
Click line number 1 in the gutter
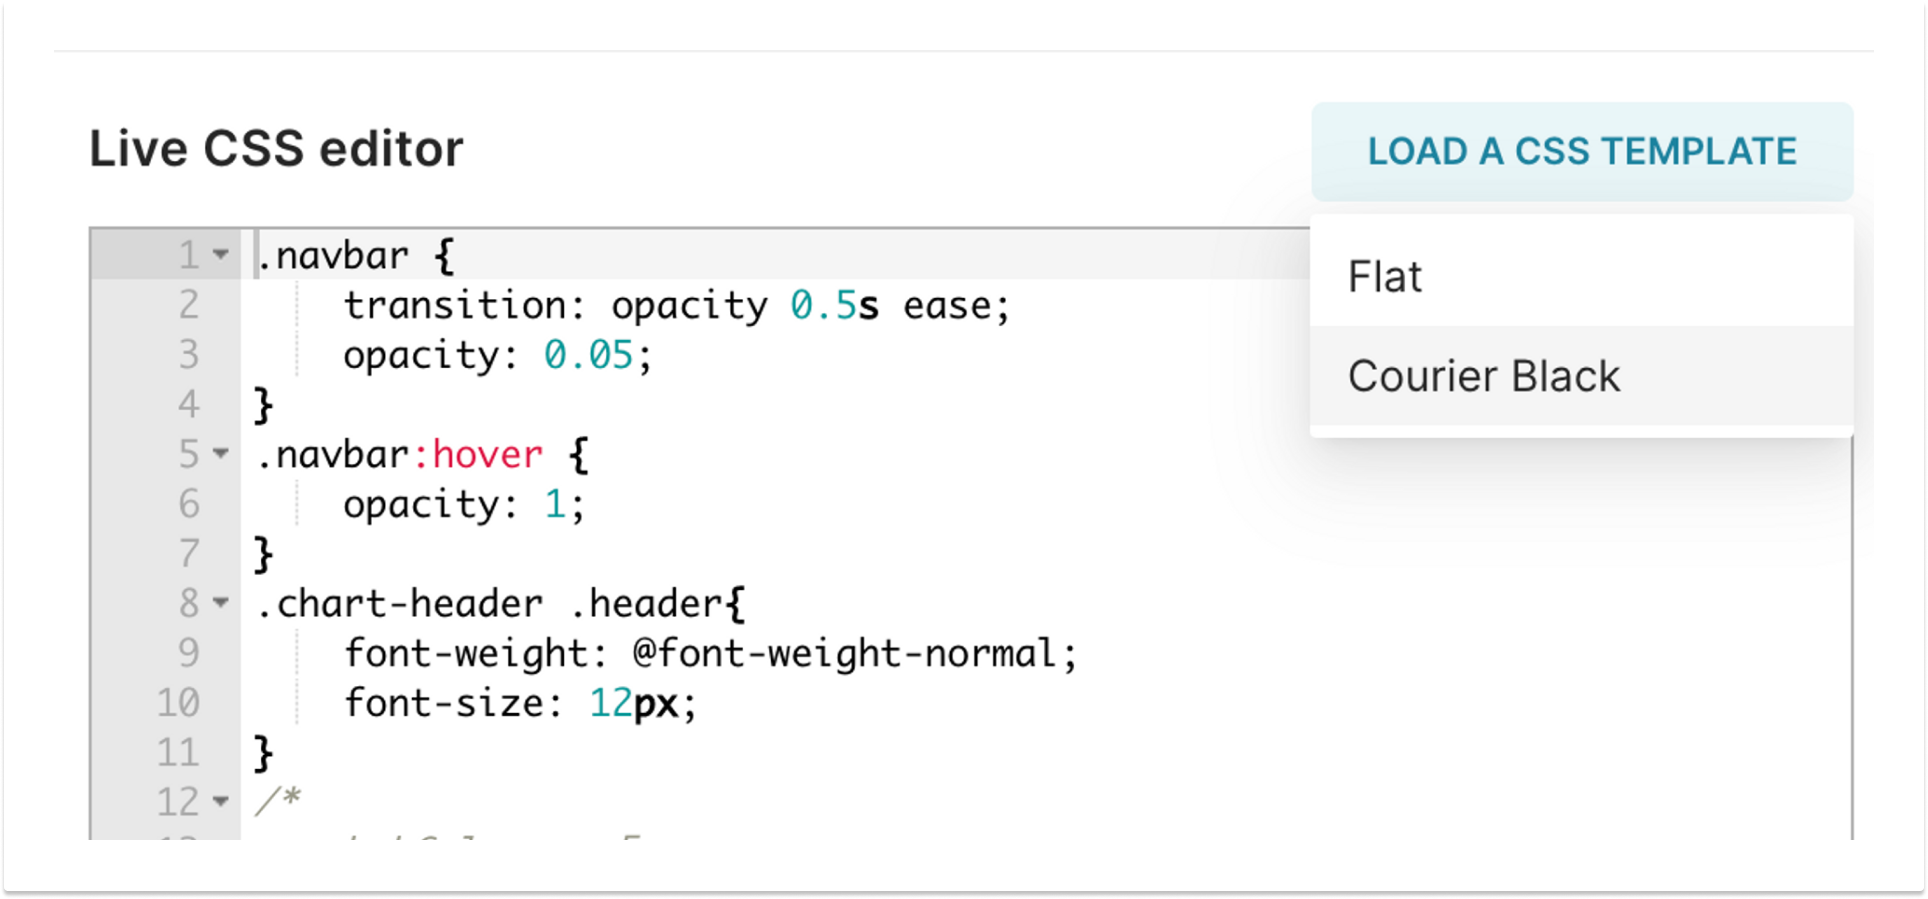[x=186, y=257]
